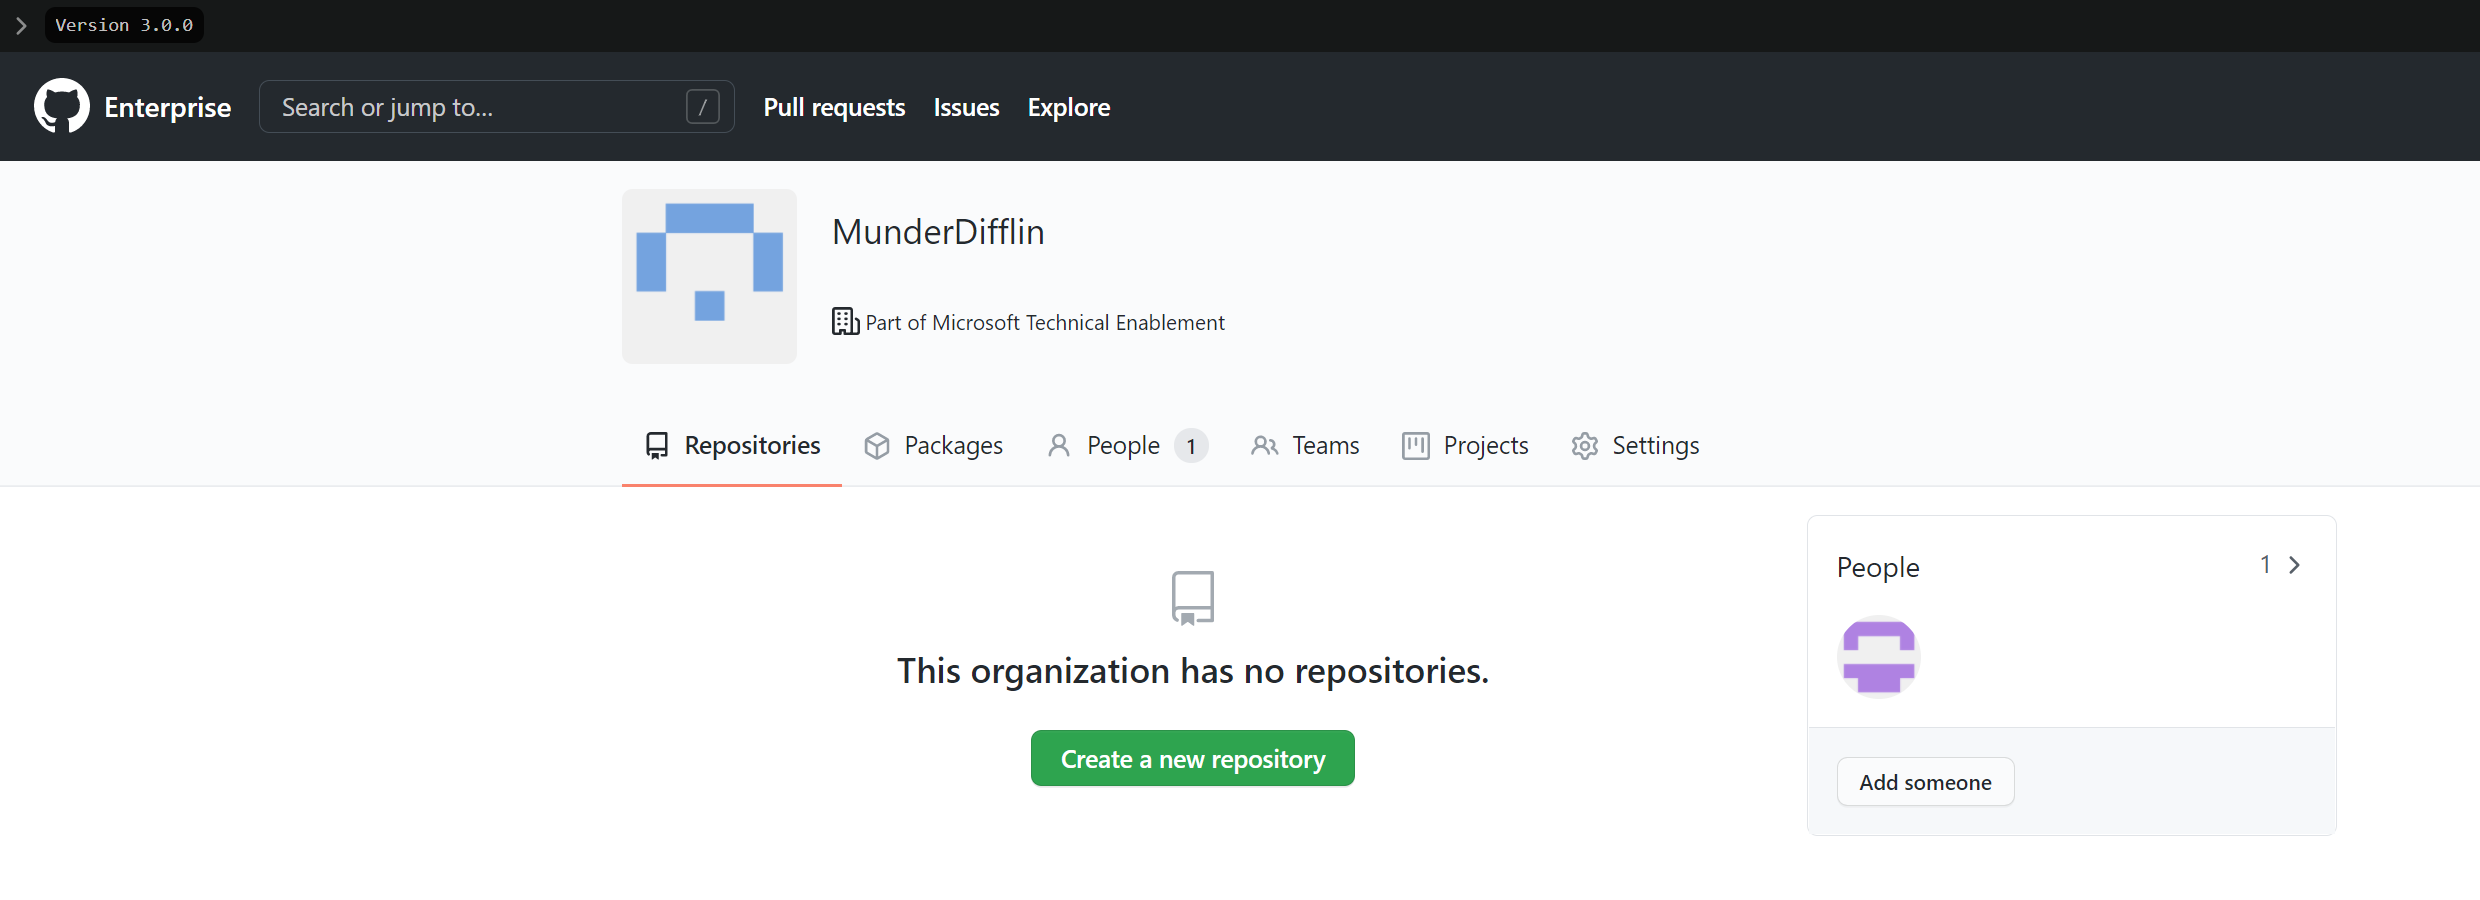Image resolution: width=2480 pixels, height=900 pixels.
Task: Select the Repositories tab
Action: click(x=732, y=445)
